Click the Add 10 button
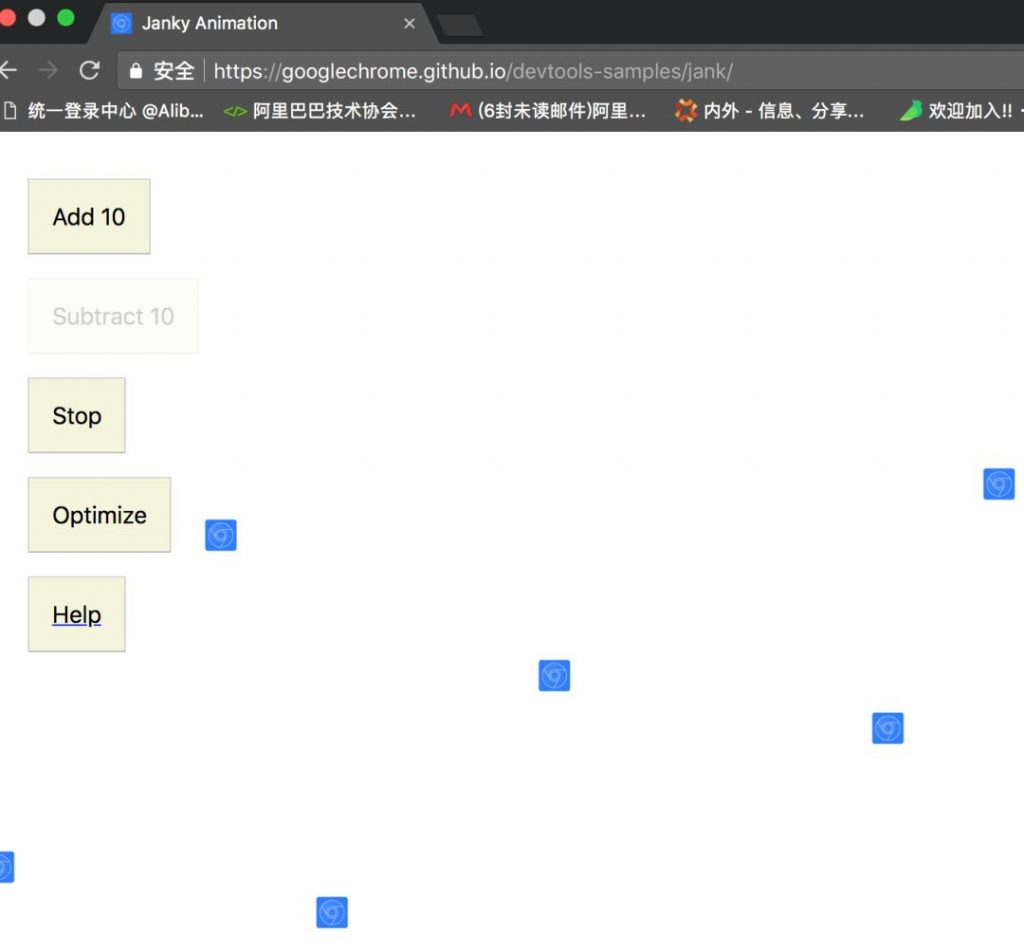The height and width of the screenshot is (949, 1024). coord(89,216)
